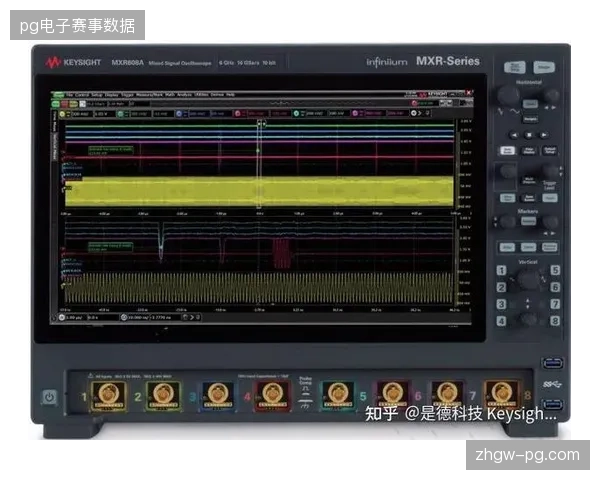The width and height of the screenshot is (600, 480).
Task: Push the navigation play forward key
Action: [x=543, y=135]
